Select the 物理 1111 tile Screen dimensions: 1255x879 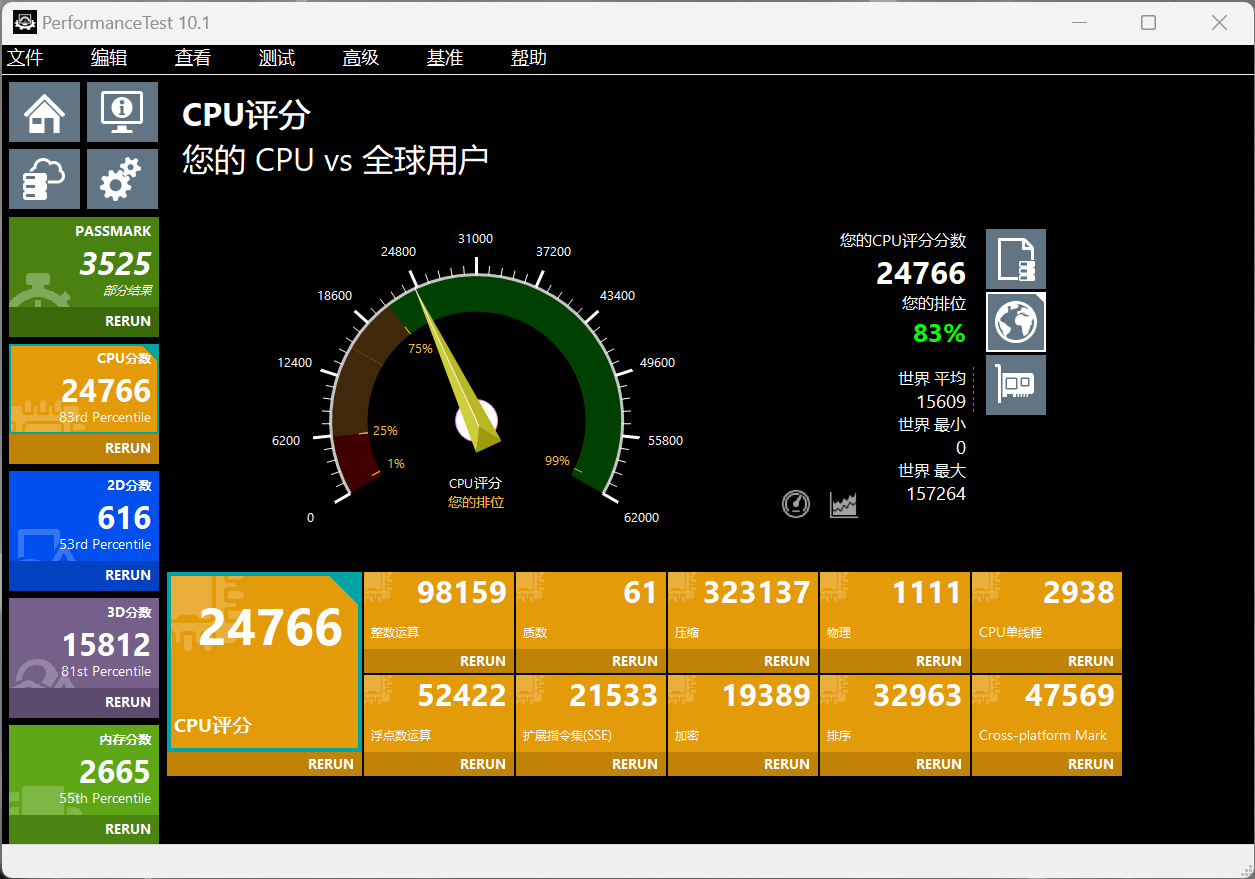tap(895, 611)
